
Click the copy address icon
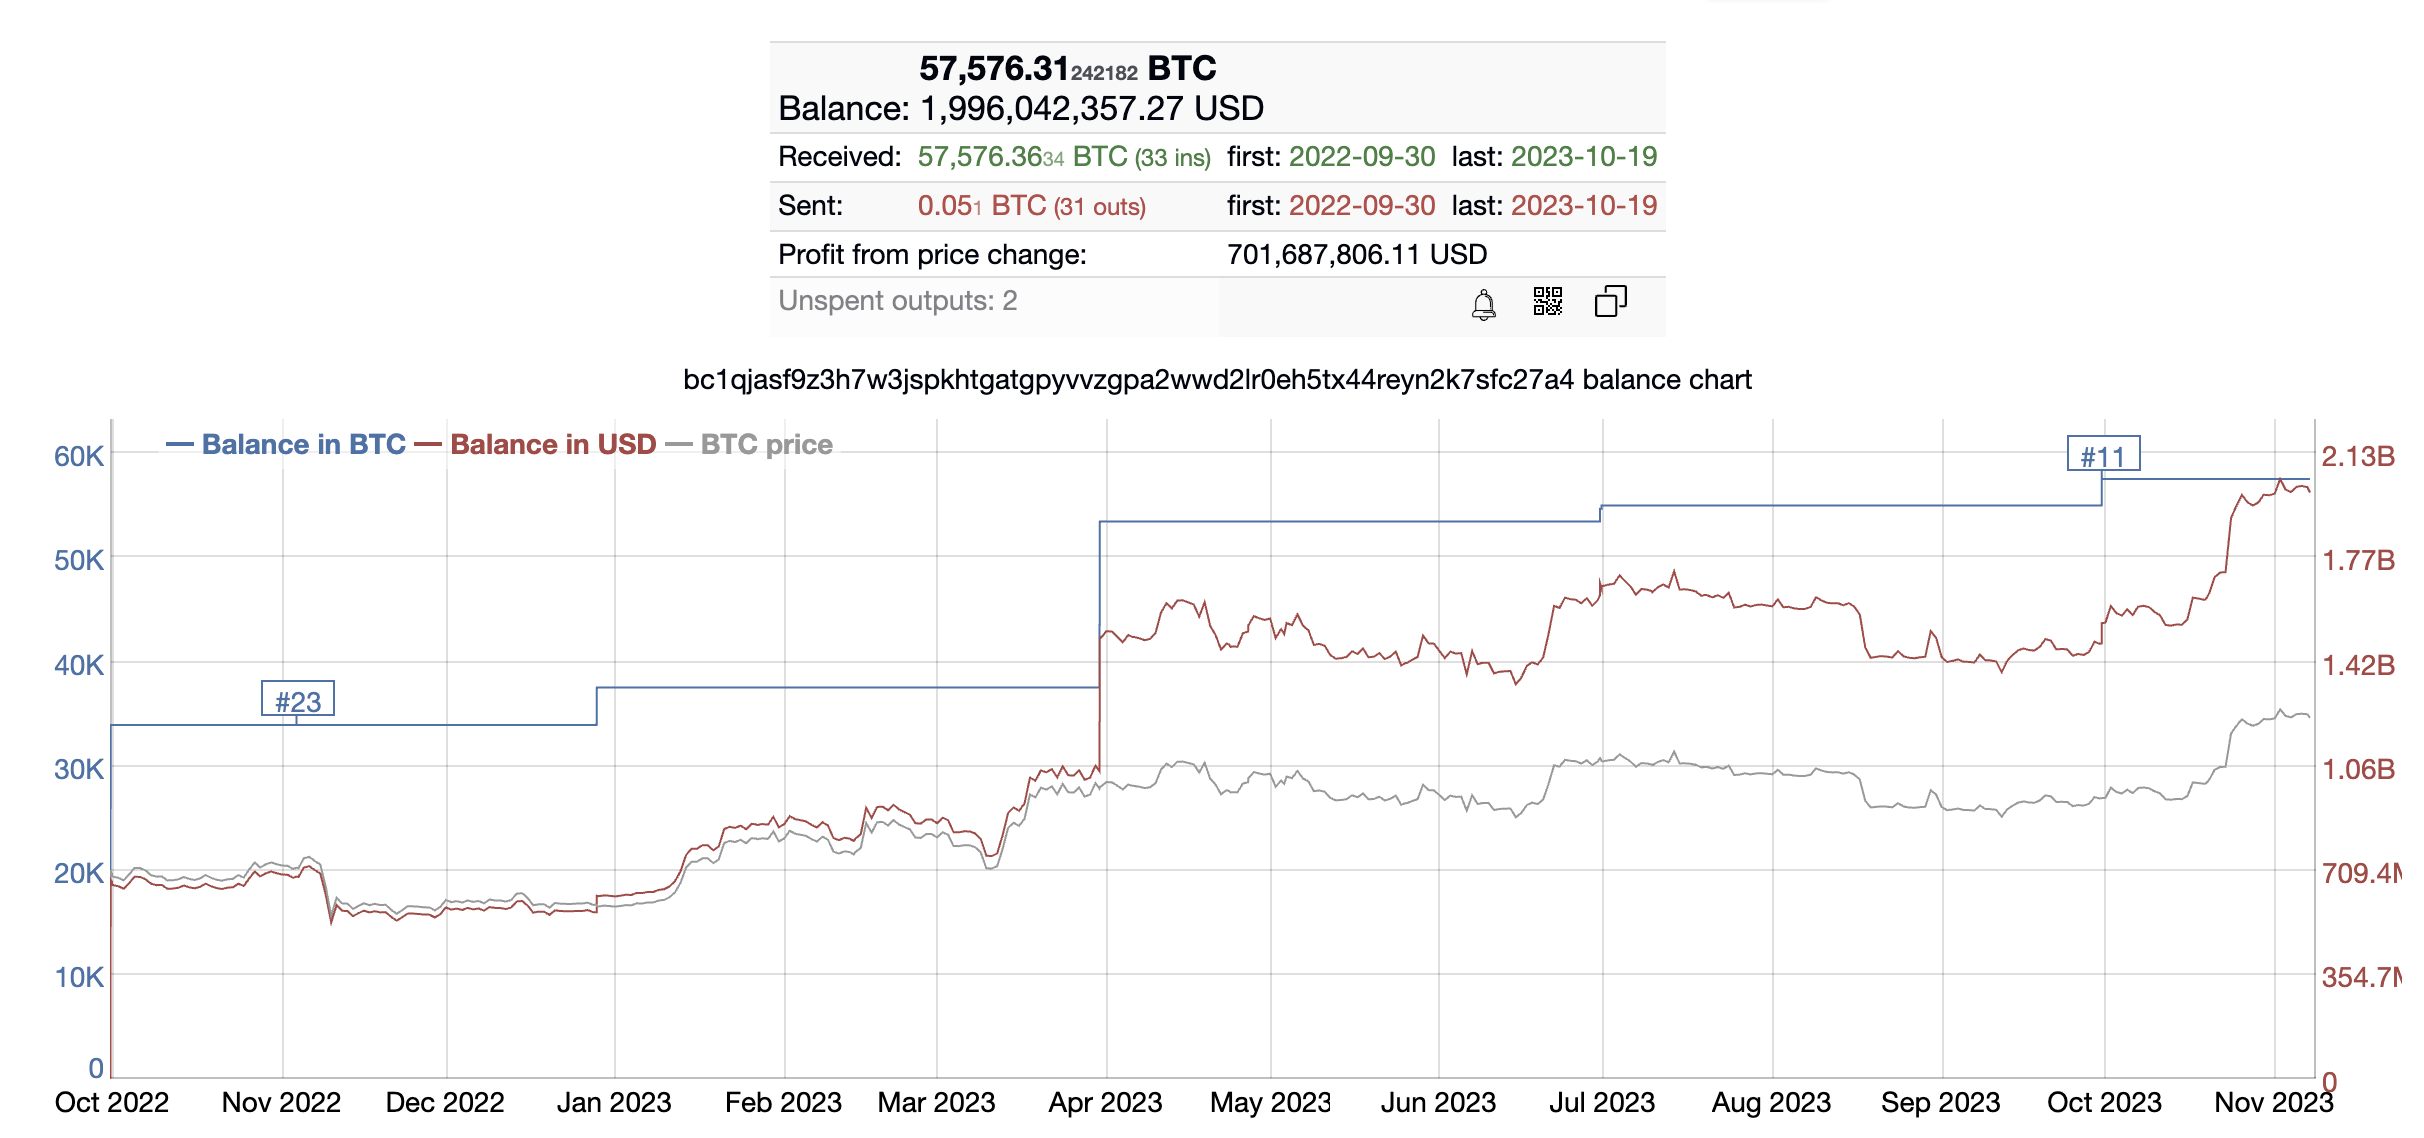(x=1610, y=301)
